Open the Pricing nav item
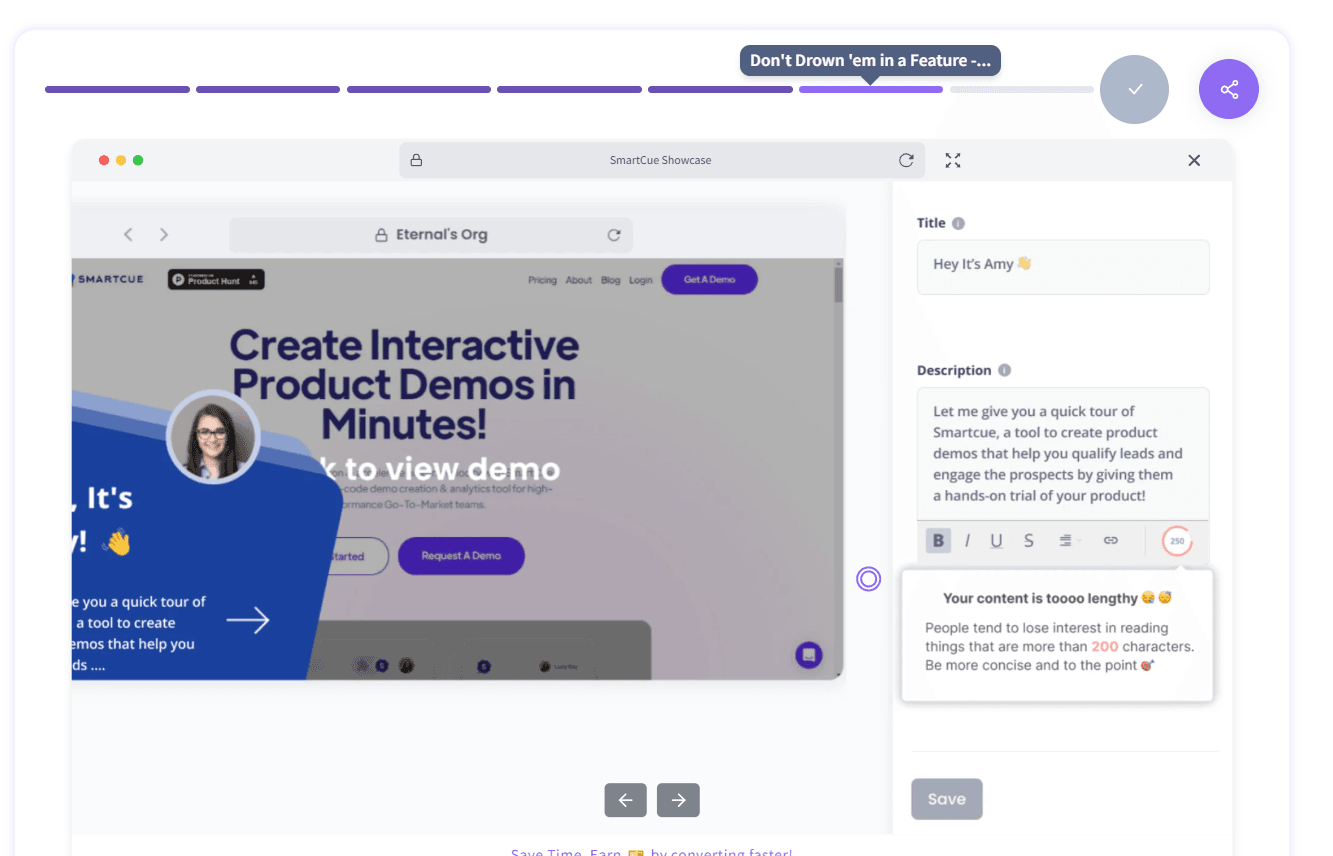The height and width of the screenshot is (856, 1333). click(542, 280)
